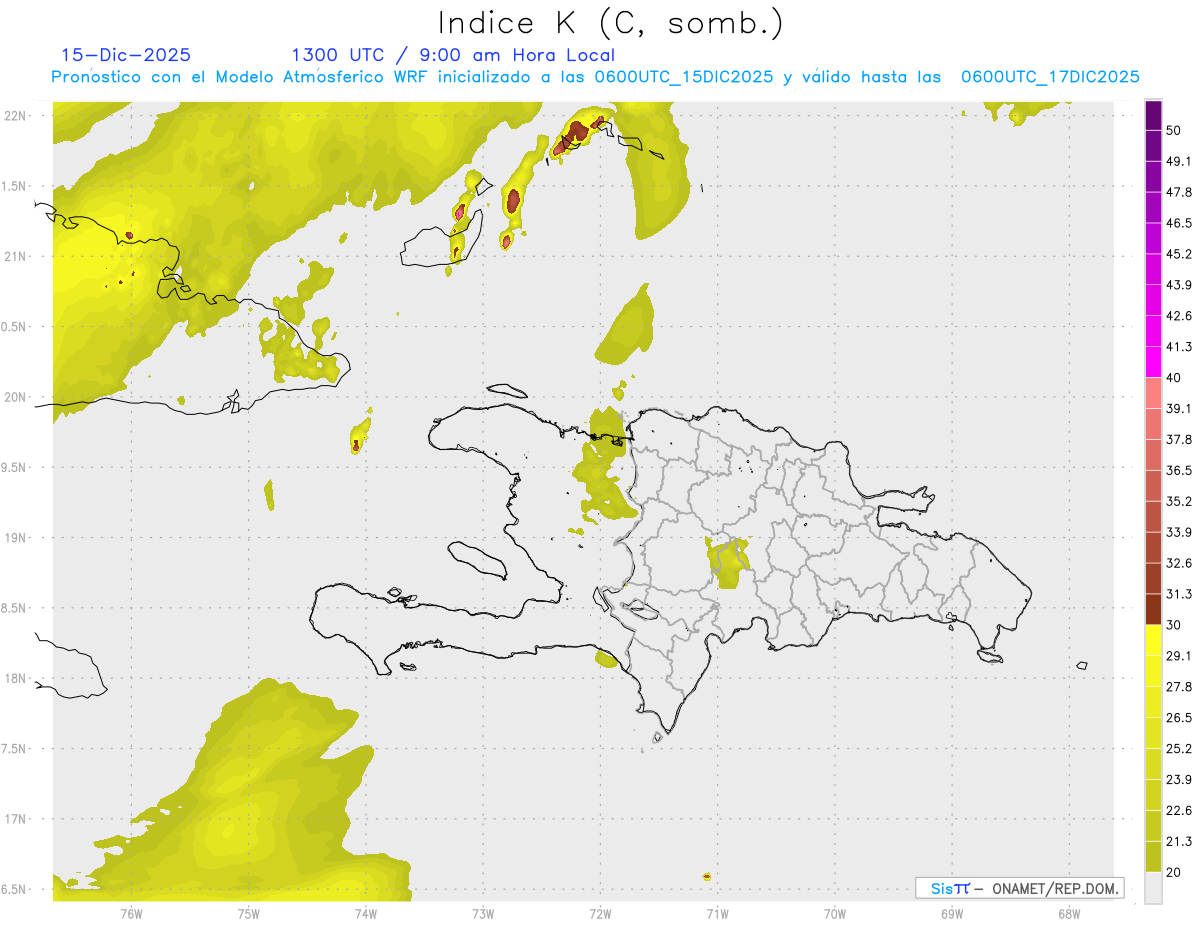Click the colorbar value "27.8"
The height and width of the screenshot is (927, 1200).
[1179, 687]
